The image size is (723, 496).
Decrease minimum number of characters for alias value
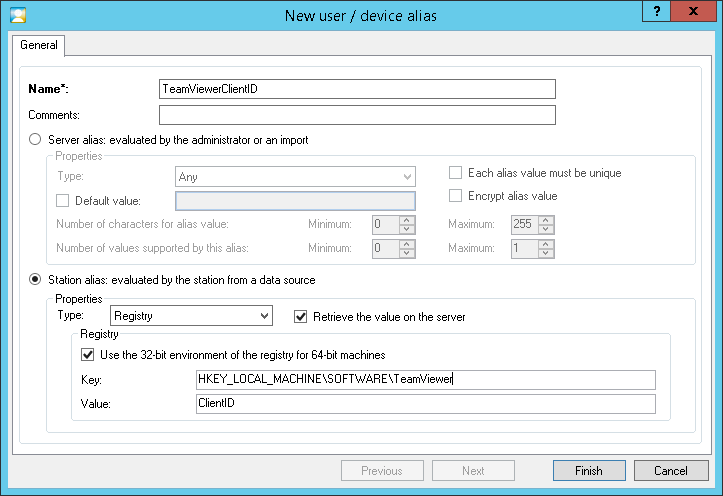tap(407, 229)
